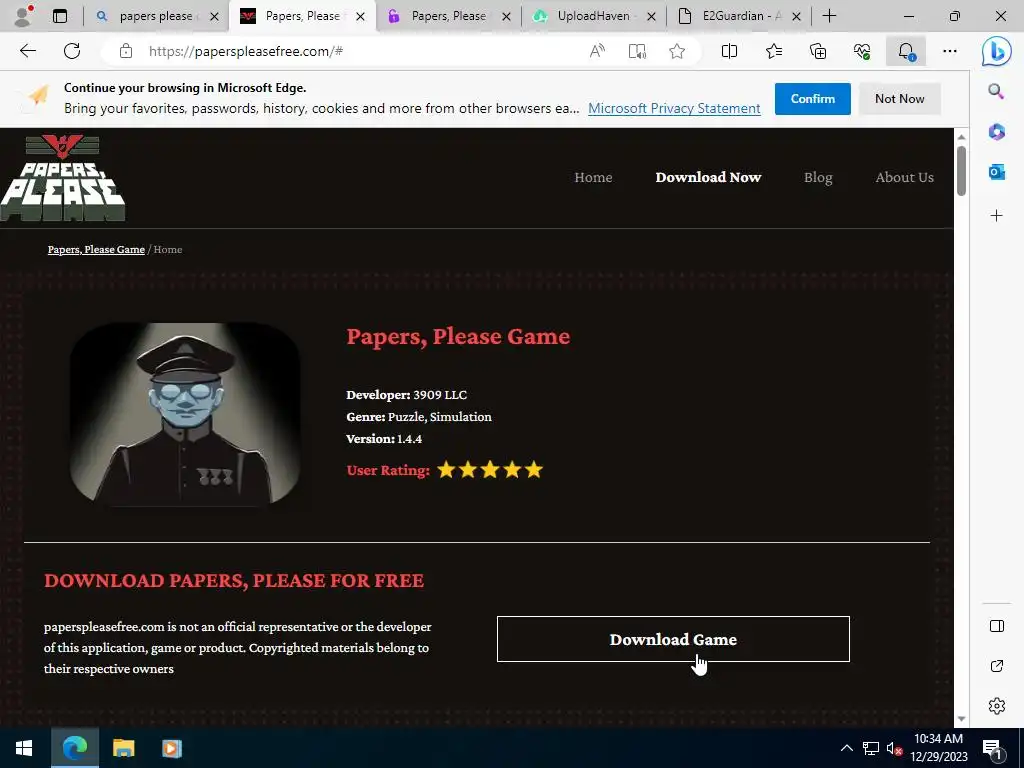View site information lock icon
Image resolution: width=1024 pixels, height=768 pixels.
click(x=126, y=51)
